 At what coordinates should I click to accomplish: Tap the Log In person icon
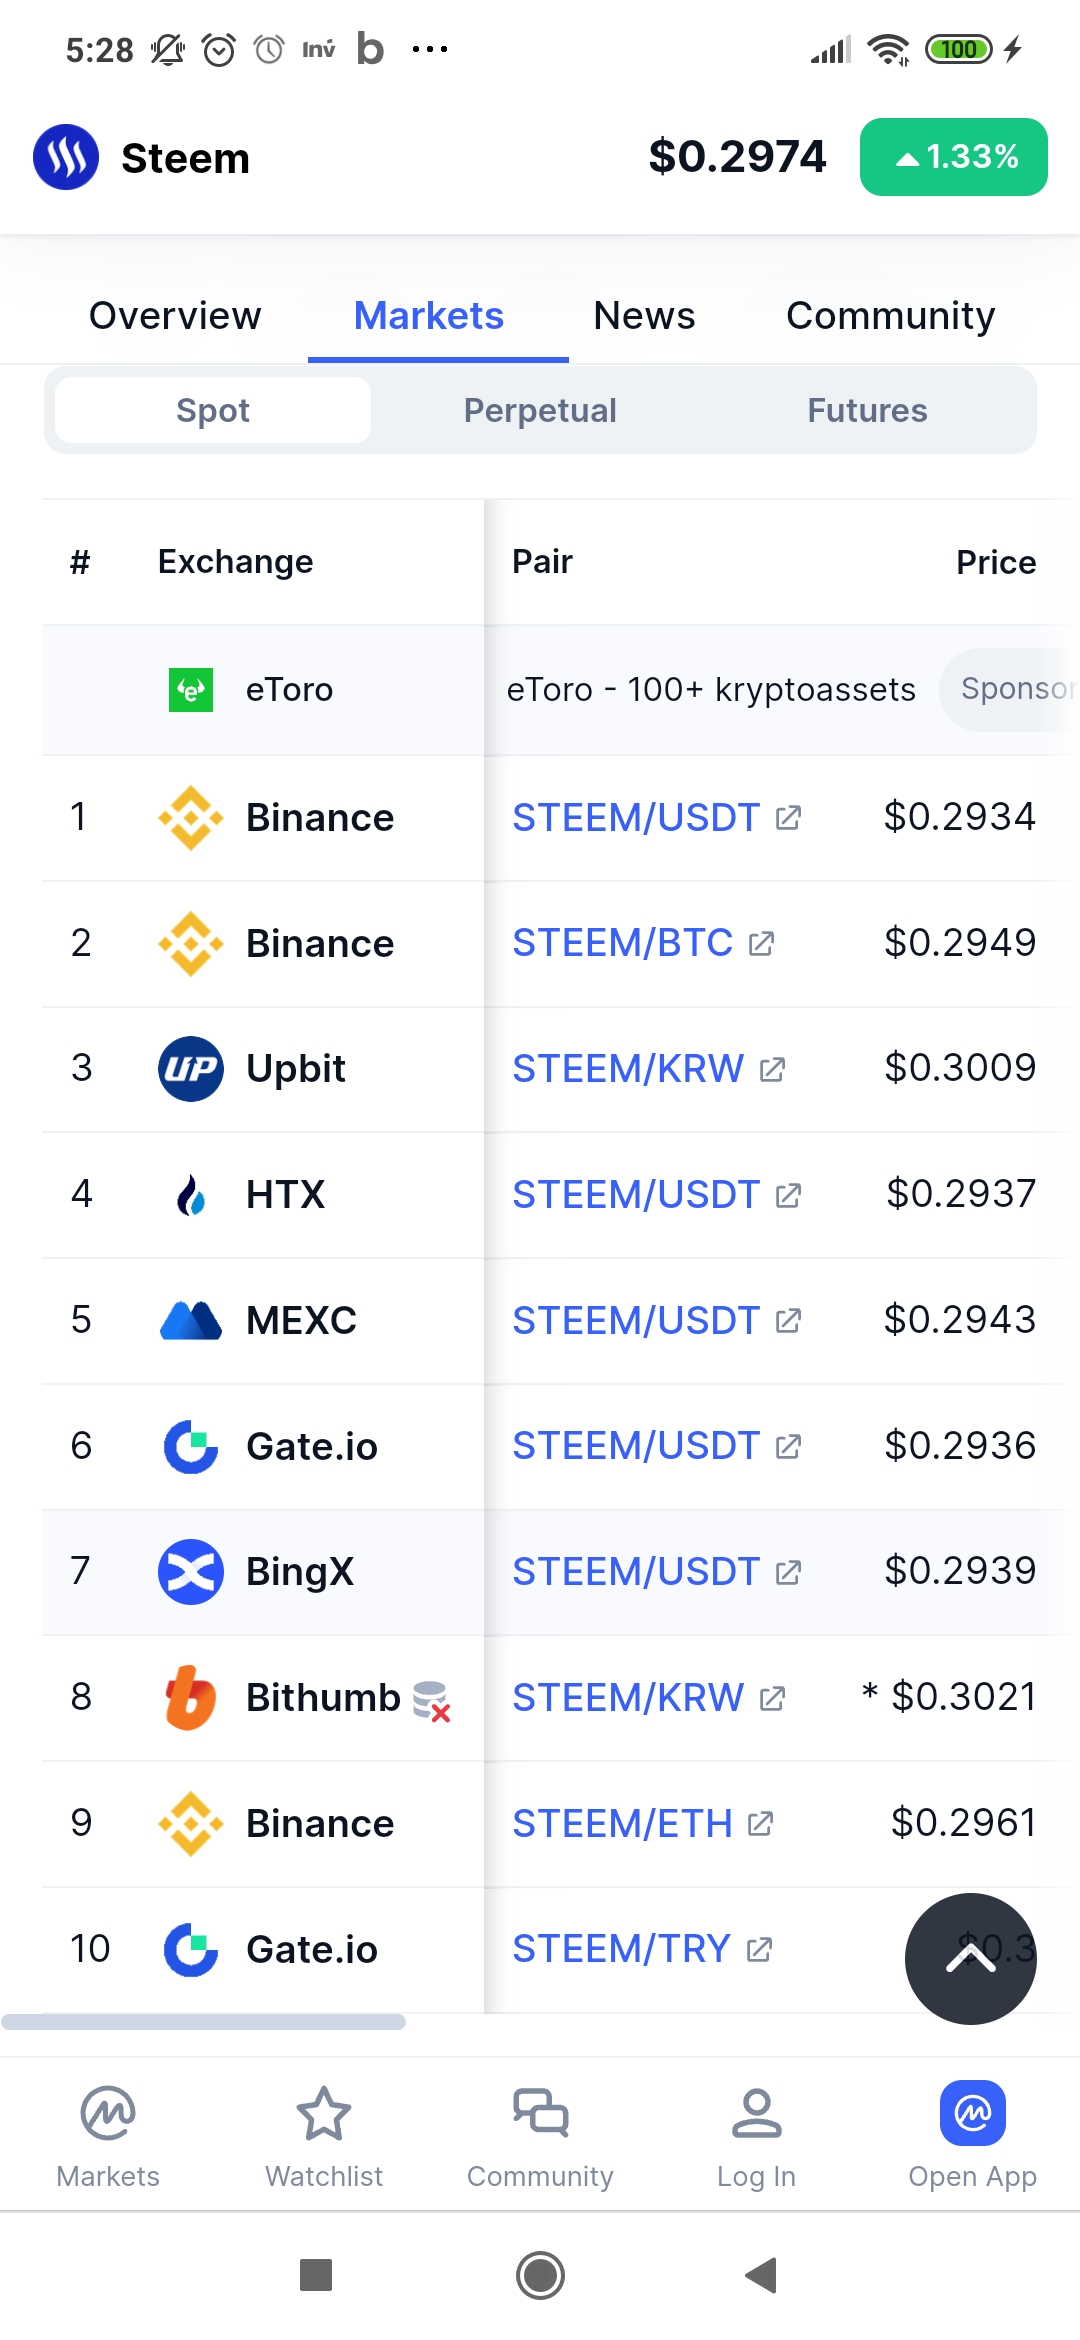[x=756, y=2113]
